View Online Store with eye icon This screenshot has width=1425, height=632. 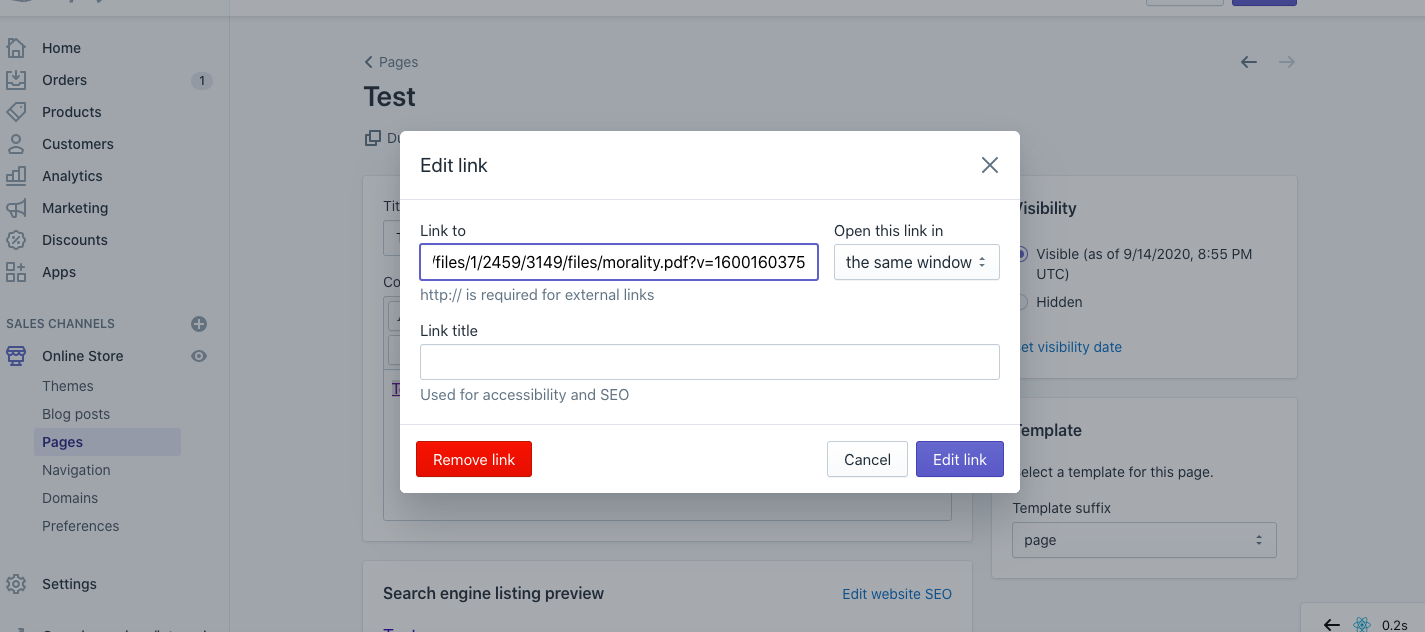(x=199, y=356)
